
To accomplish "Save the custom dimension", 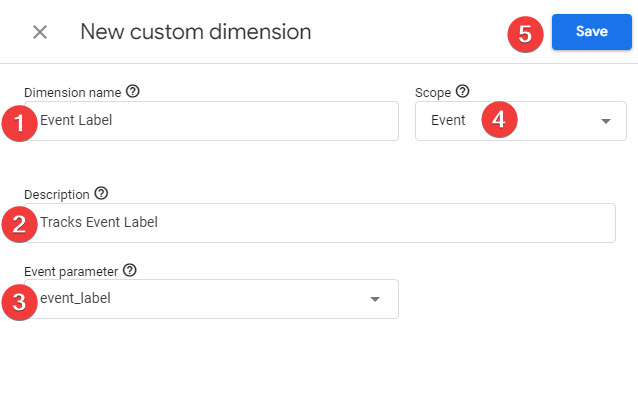I will click(591, 32).
